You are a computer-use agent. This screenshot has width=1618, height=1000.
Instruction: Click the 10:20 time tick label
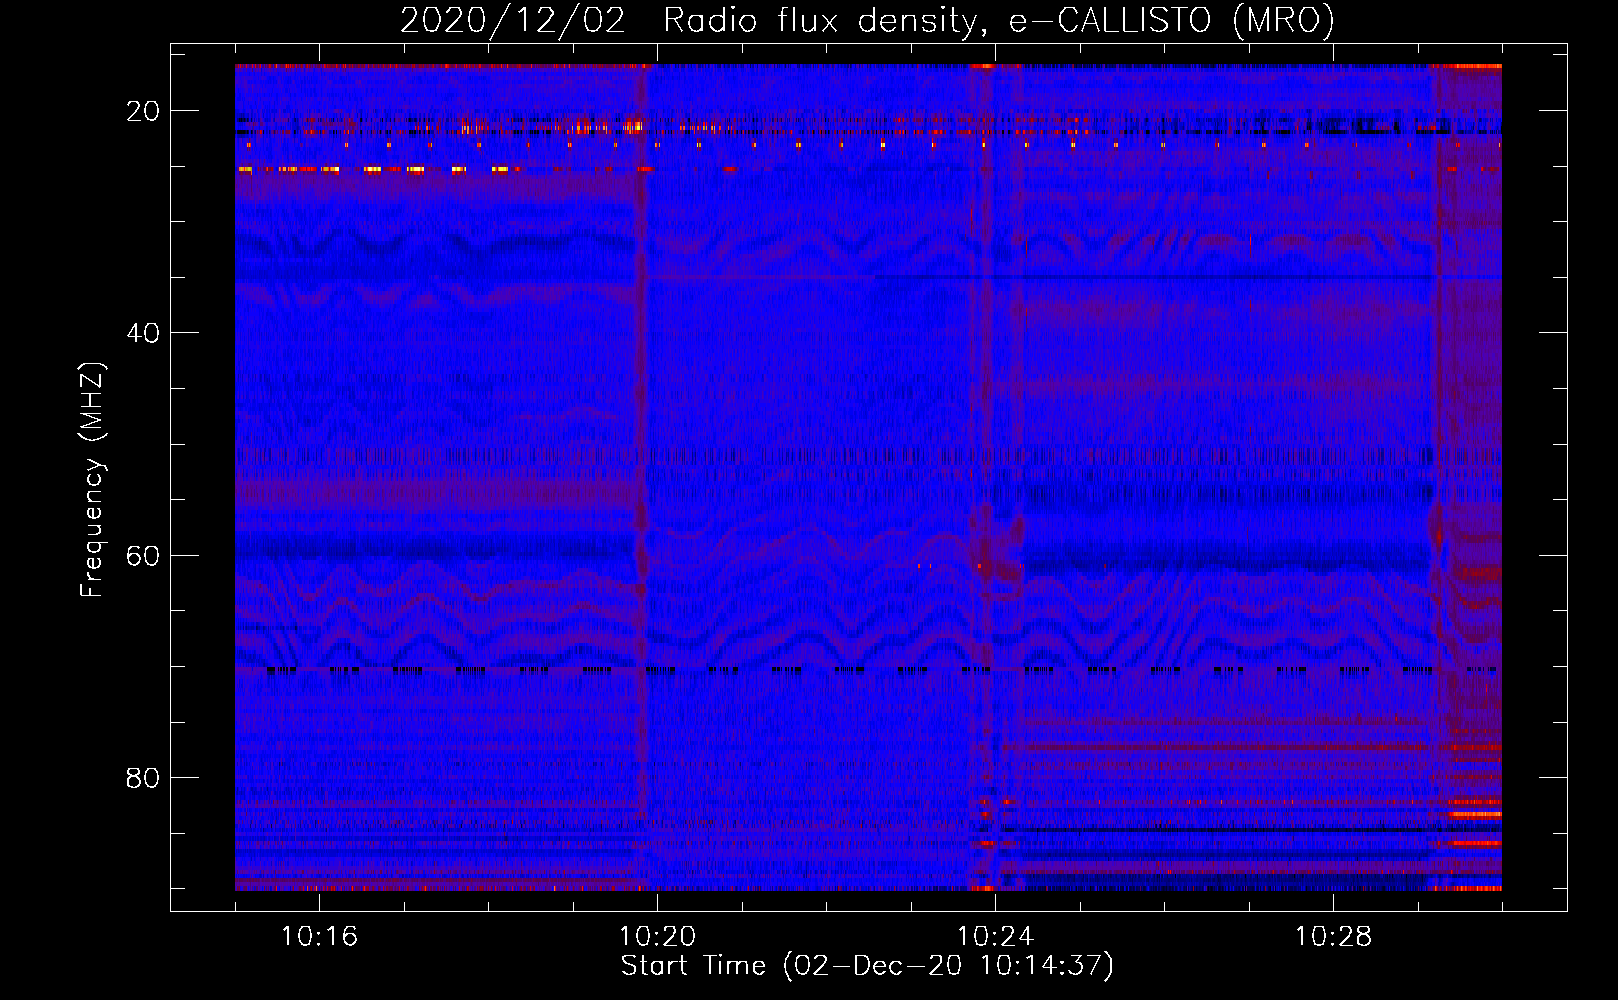coord(657,937)
